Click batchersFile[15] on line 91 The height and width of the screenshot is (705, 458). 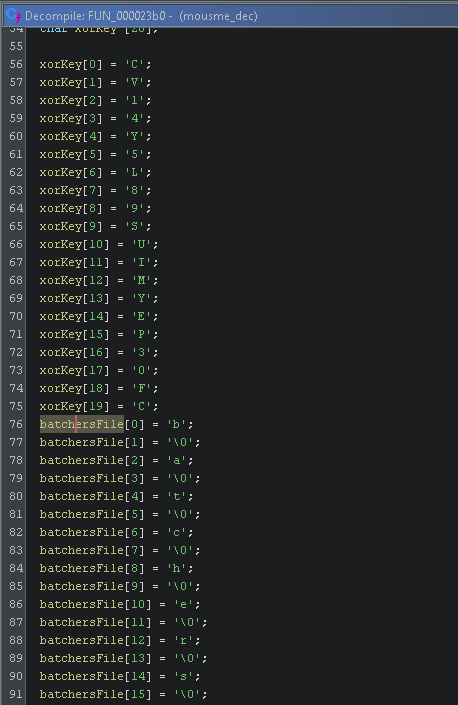(95, 694)
